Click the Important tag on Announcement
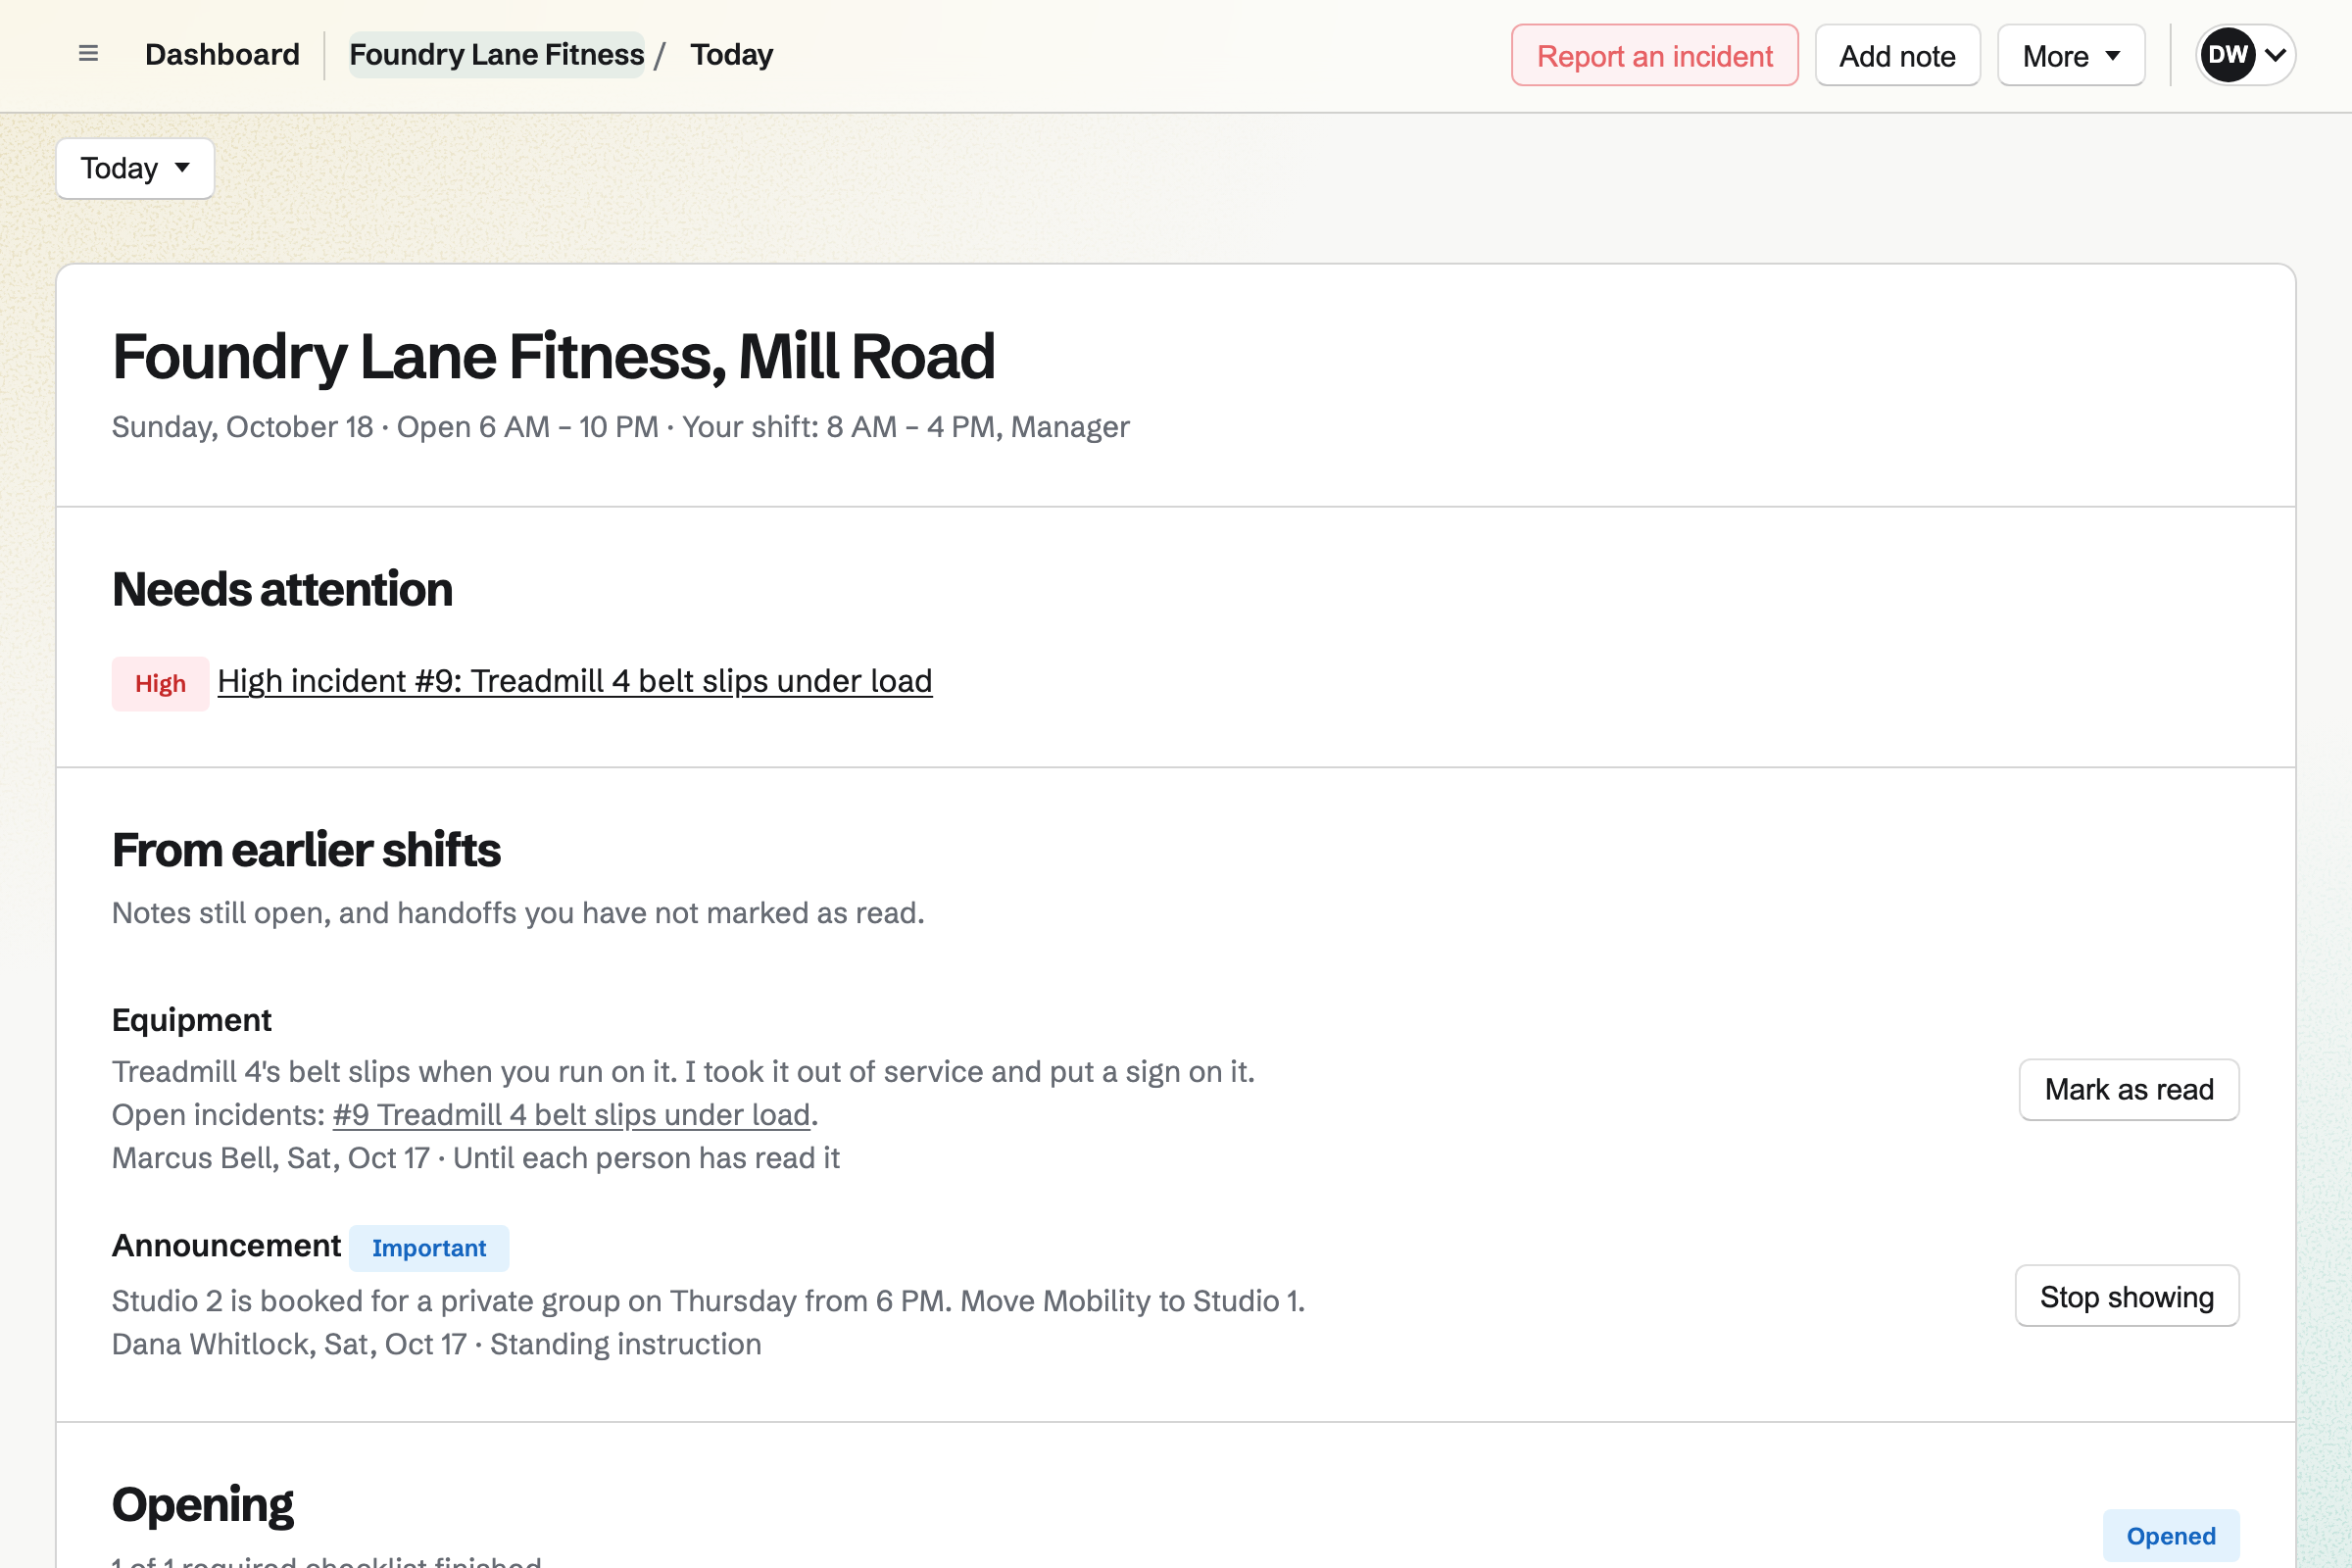Image resolution: width=2352 pixels, height=1568 pixels. (x=429, y=1248)
